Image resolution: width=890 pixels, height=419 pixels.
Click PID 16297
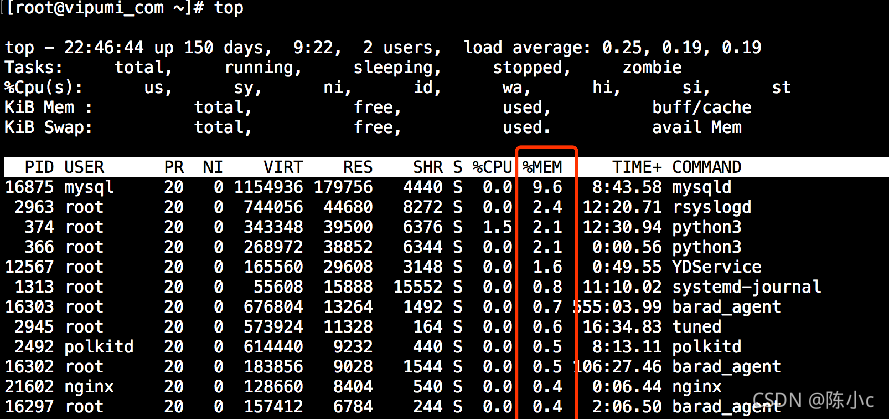click(30, 407)
